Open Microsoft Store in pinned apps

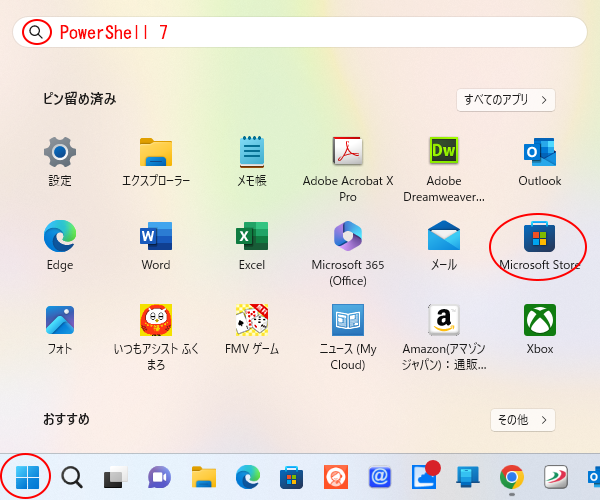(540, 245)
